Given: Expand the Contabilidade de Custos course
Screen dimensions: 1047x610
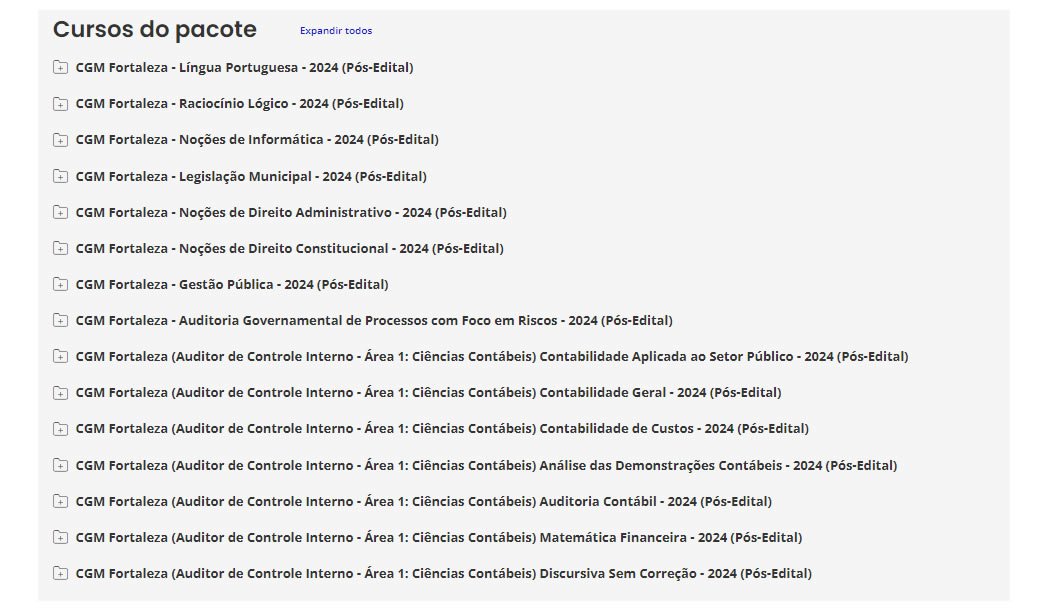Looking at the screenshot, I should coord(442,429).
